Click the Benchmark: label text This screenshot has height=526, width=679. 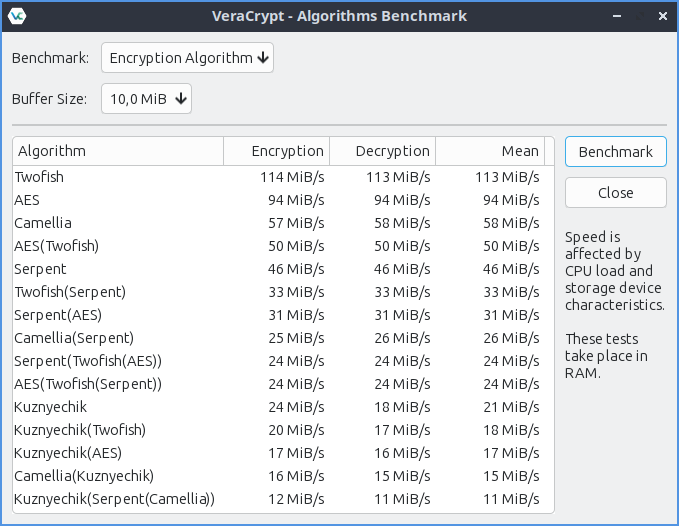[50, 58]
